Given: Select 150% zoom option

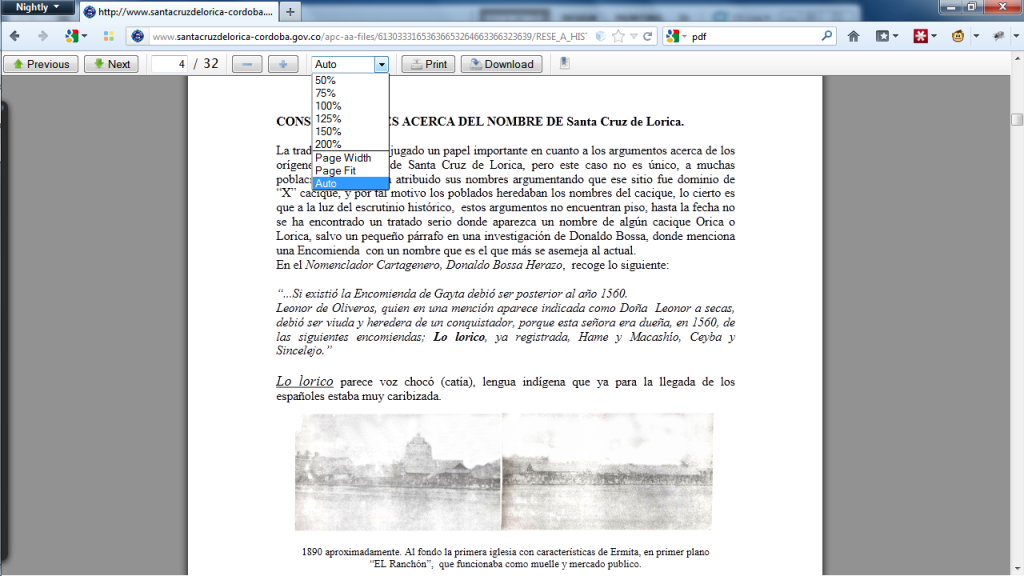Looking at the screenshot, I should pos(328,131).
